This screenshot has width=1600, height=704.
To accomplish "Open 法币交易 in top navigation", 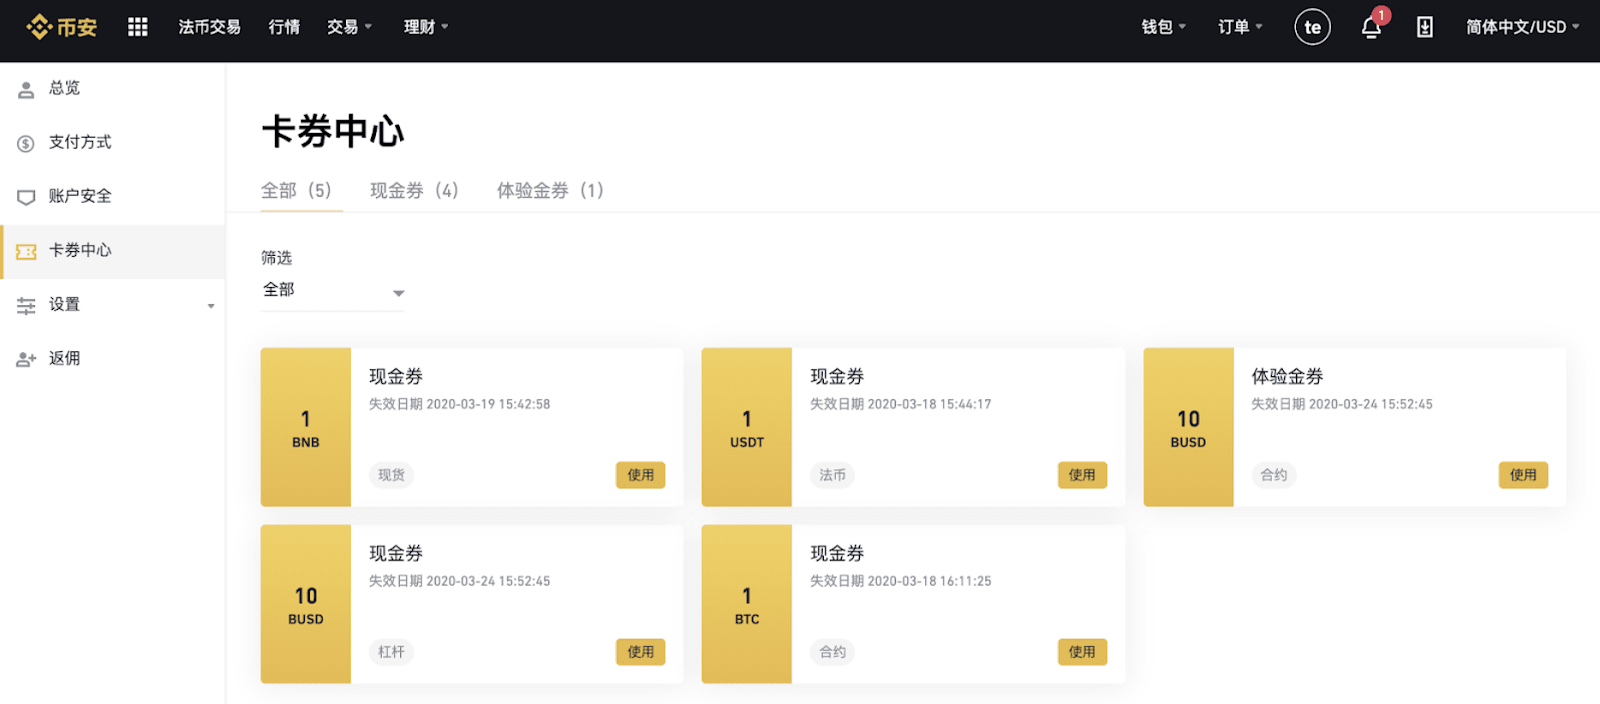I will 209,27.
